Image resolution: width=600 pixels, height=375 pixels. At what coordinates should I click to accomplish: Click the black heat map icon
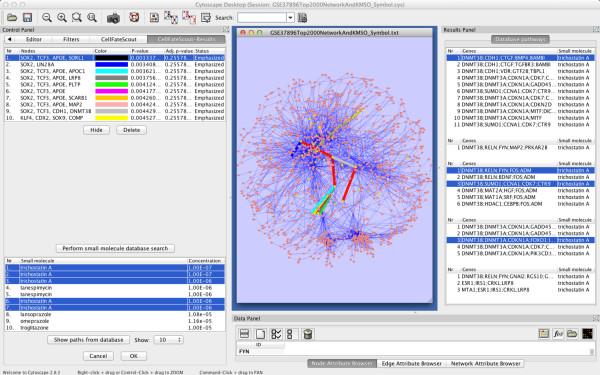[x=587, y=334]
